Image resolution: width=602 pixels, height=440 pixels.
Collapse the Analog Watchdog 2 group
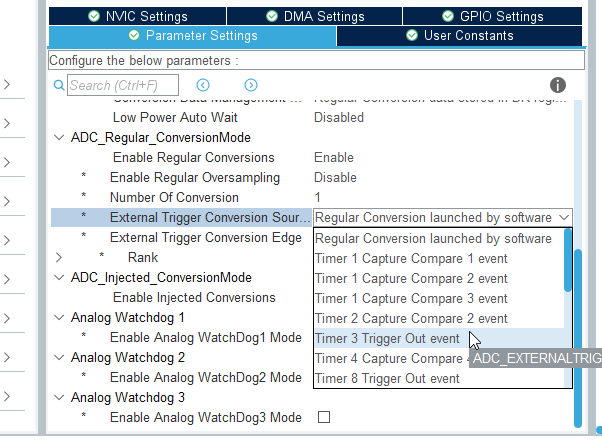59,357
